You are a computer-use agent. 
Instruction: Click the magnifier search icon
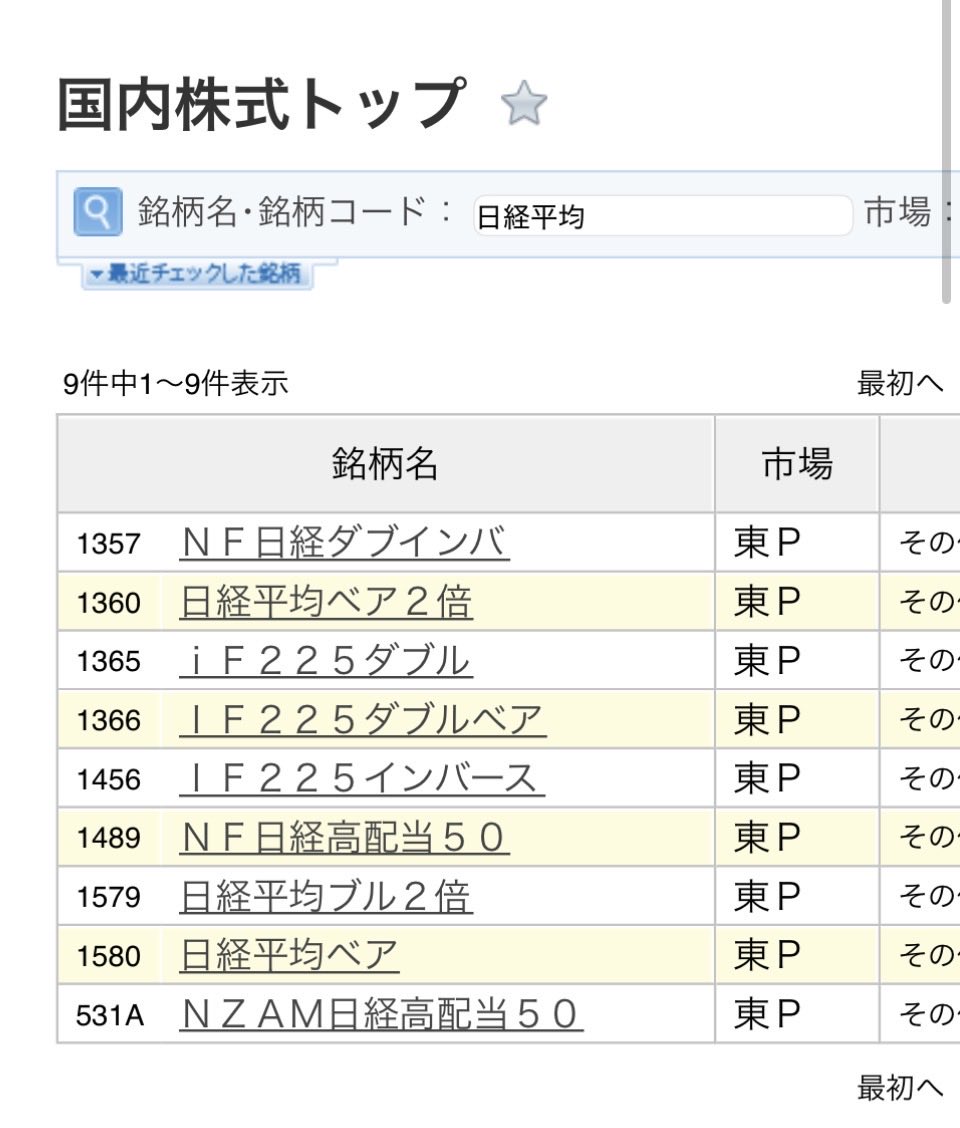[x=98, y=212]
